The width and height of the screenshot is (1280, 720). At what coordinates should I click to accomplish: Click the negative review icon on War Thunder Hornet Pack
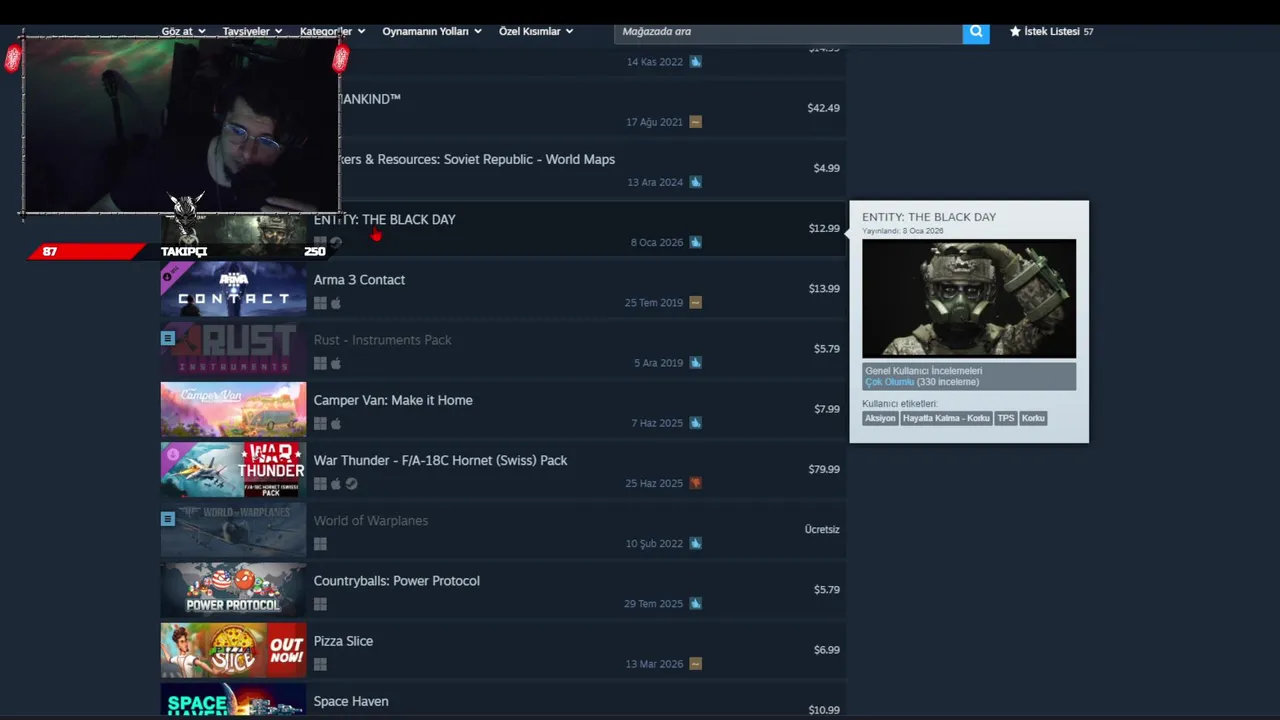[x=696, y=483]
